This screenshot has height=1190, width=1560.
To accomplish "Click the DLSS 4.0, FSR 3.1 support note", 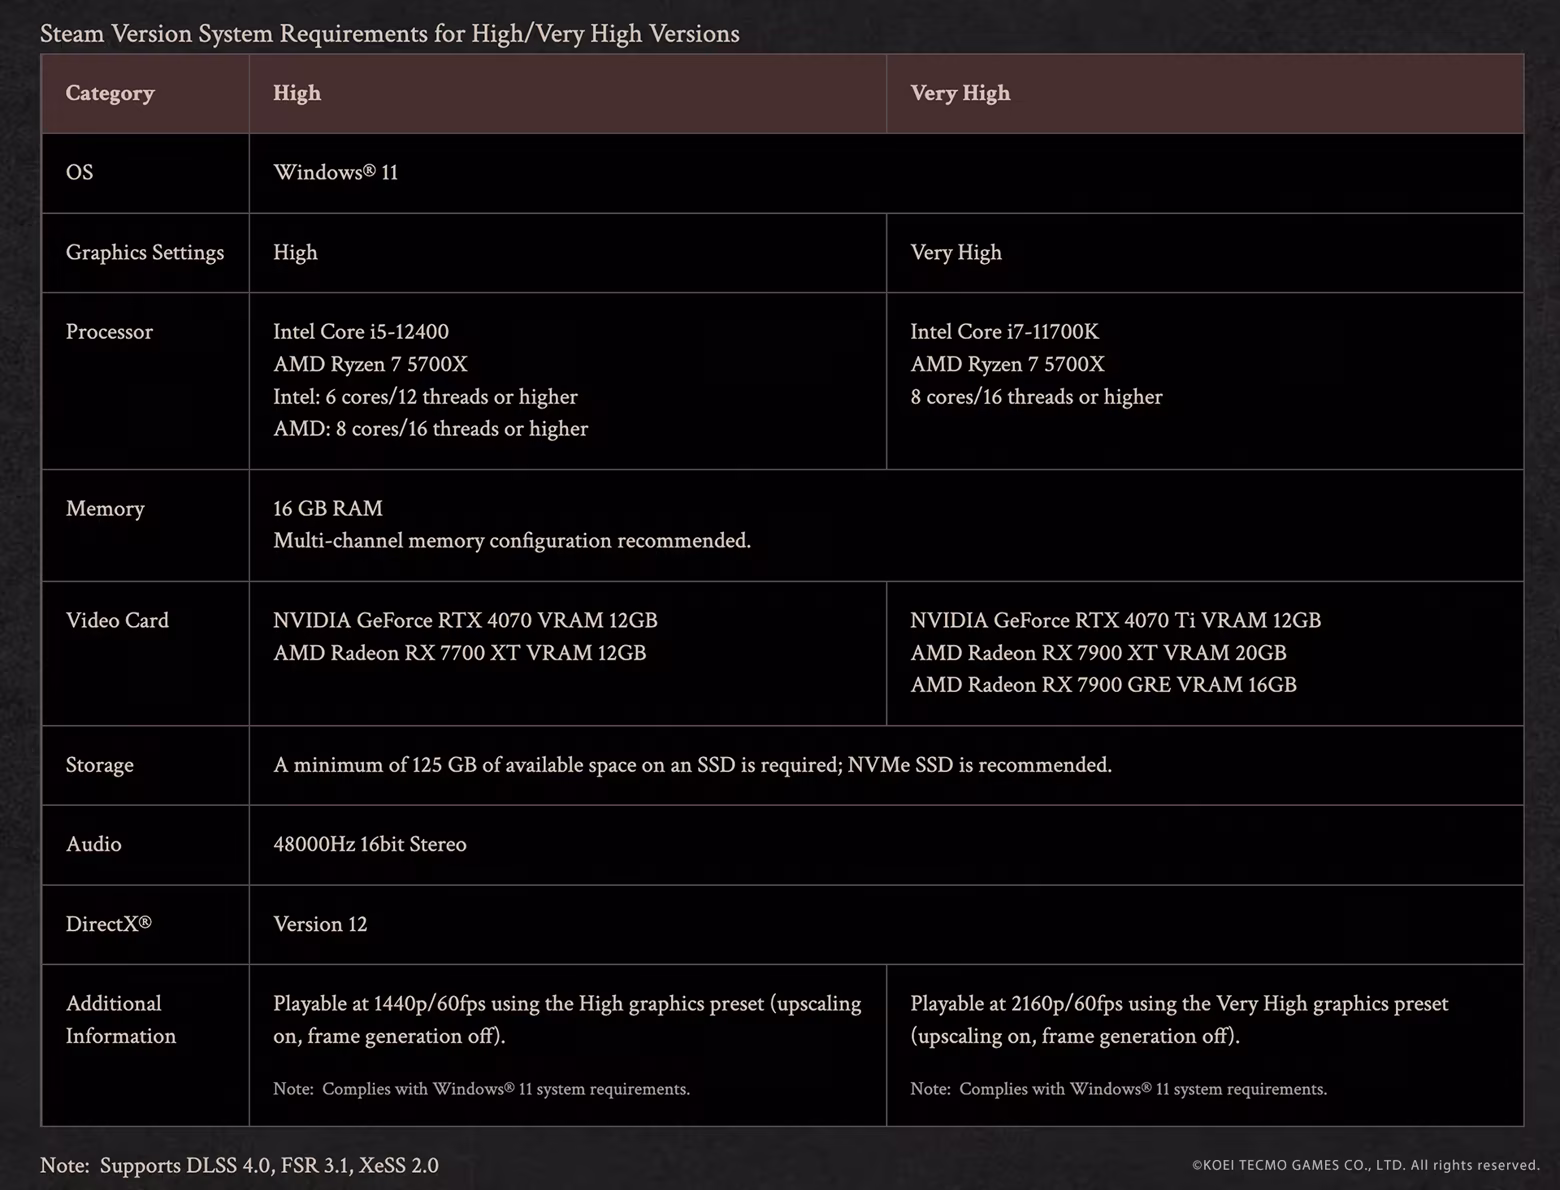I will (x=239, y=1165).
